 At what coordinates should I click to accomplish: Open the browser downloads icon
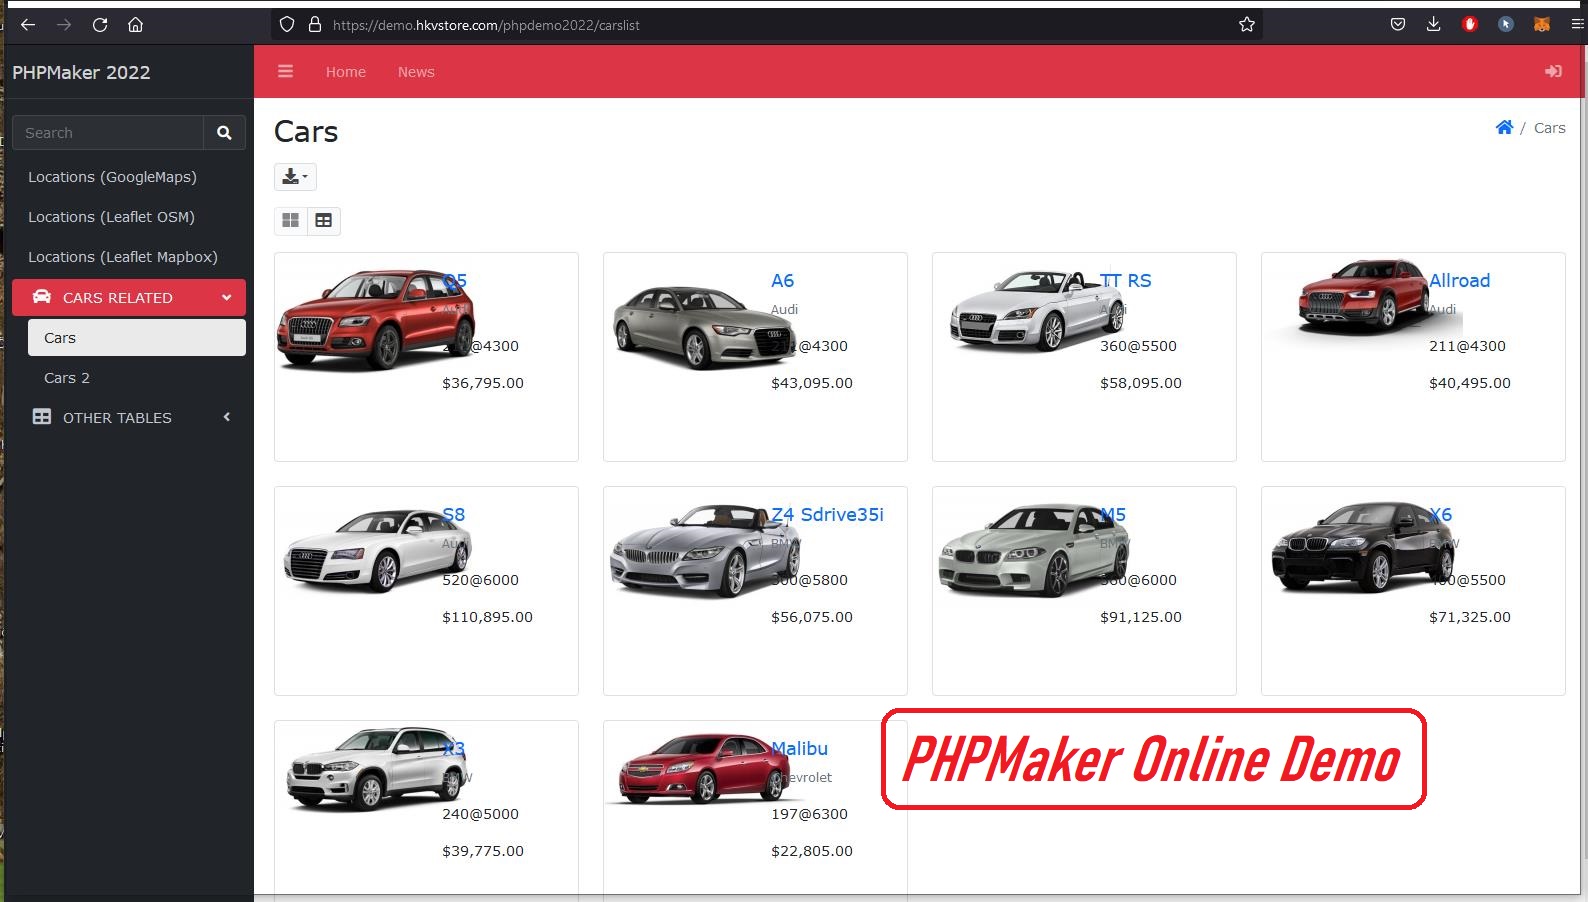coord(1433,25)
